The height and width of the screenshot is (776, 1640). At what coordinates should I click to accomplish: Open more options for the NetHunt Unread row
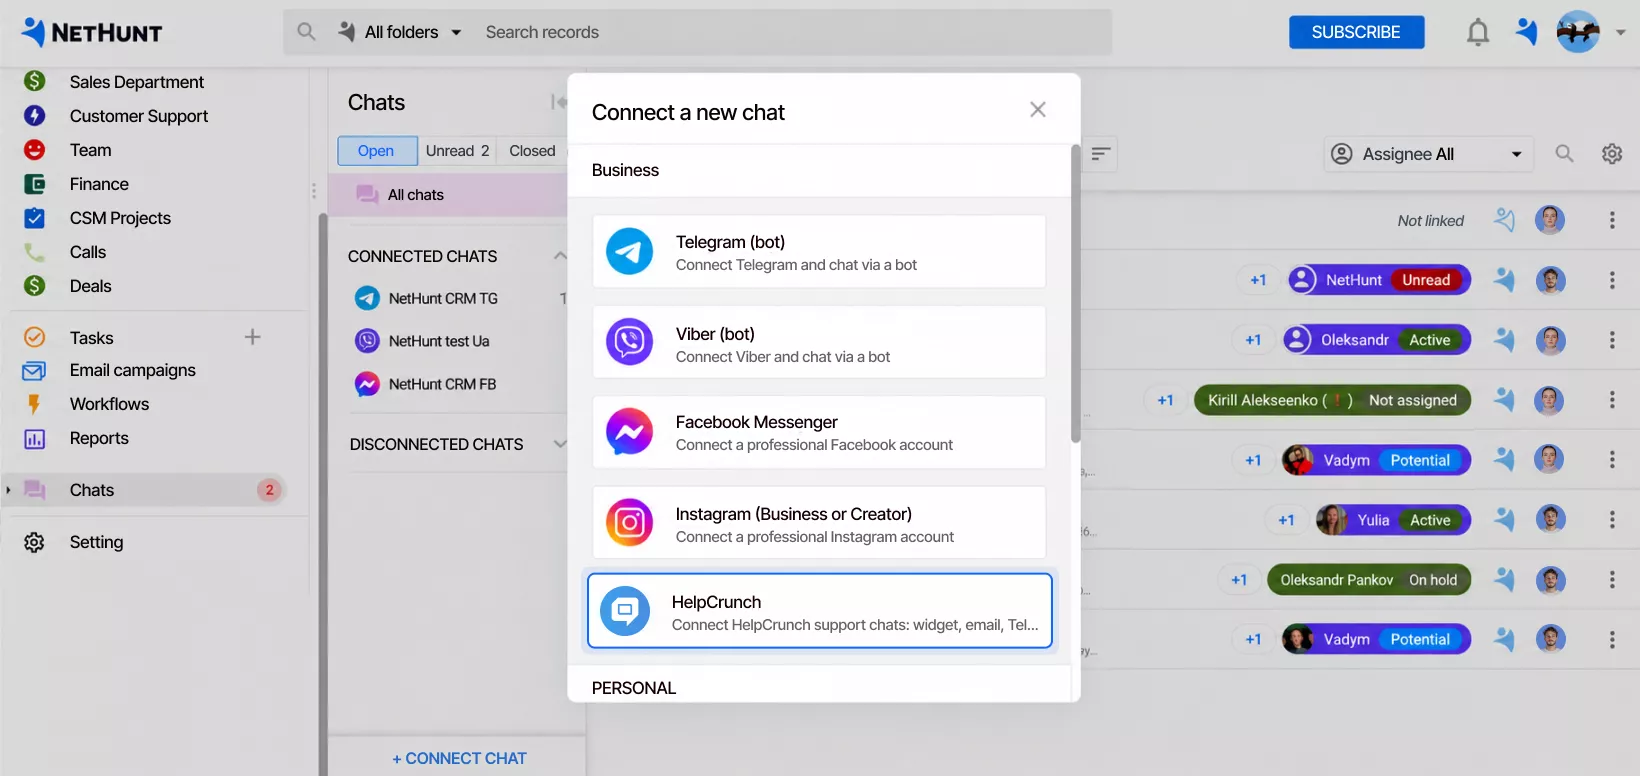tap(1612, 280)
